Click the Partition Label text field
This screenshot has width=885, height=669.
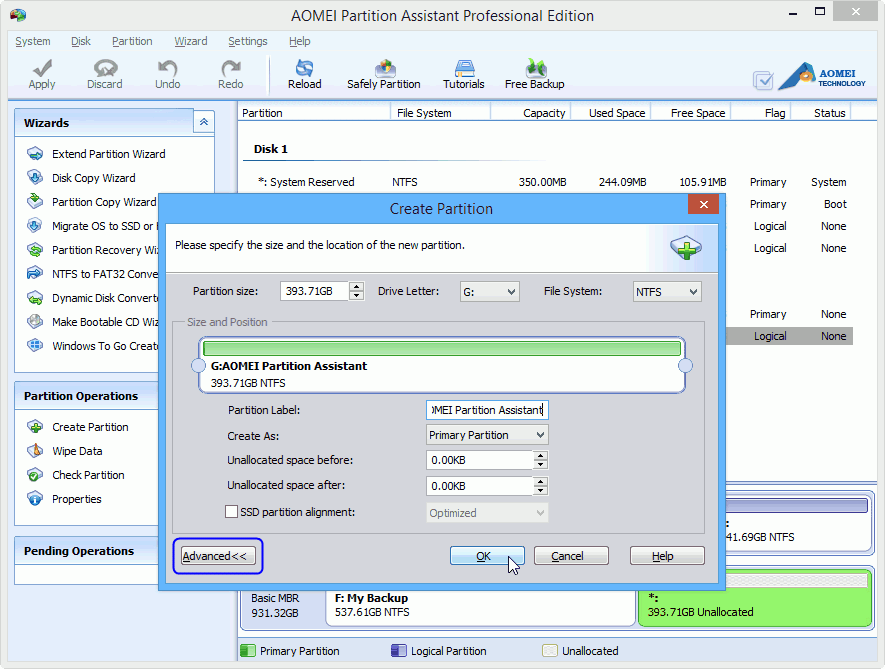click(487, 410)
